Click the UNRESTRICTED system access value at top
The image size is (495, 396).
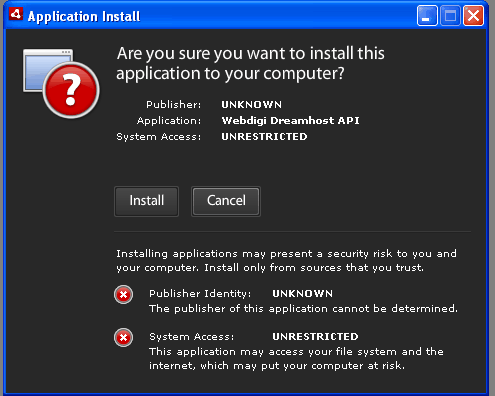[x=264, y=136]
